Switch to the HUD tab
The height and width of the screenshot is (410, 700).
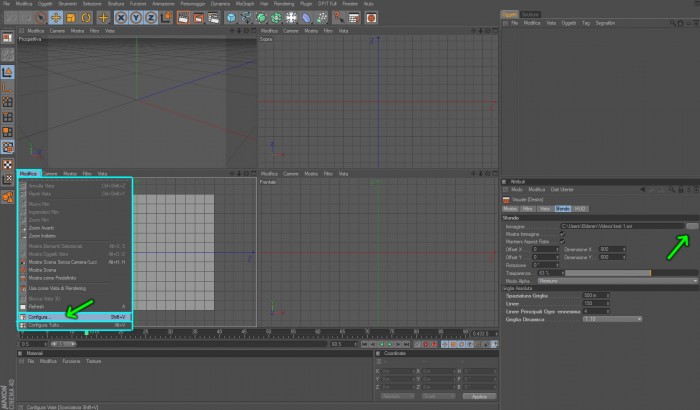click(x=580, y=209)
